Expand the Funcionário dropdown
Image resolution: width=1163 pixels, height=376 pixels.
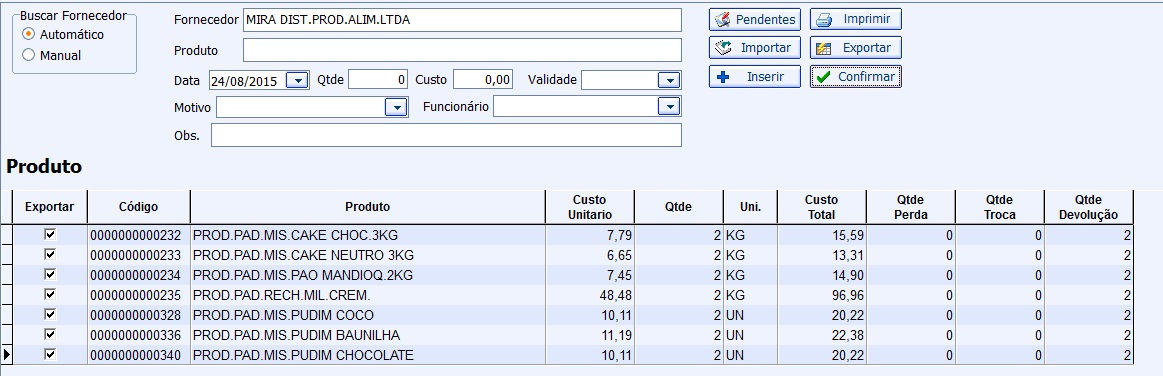(x=669, y=108)
